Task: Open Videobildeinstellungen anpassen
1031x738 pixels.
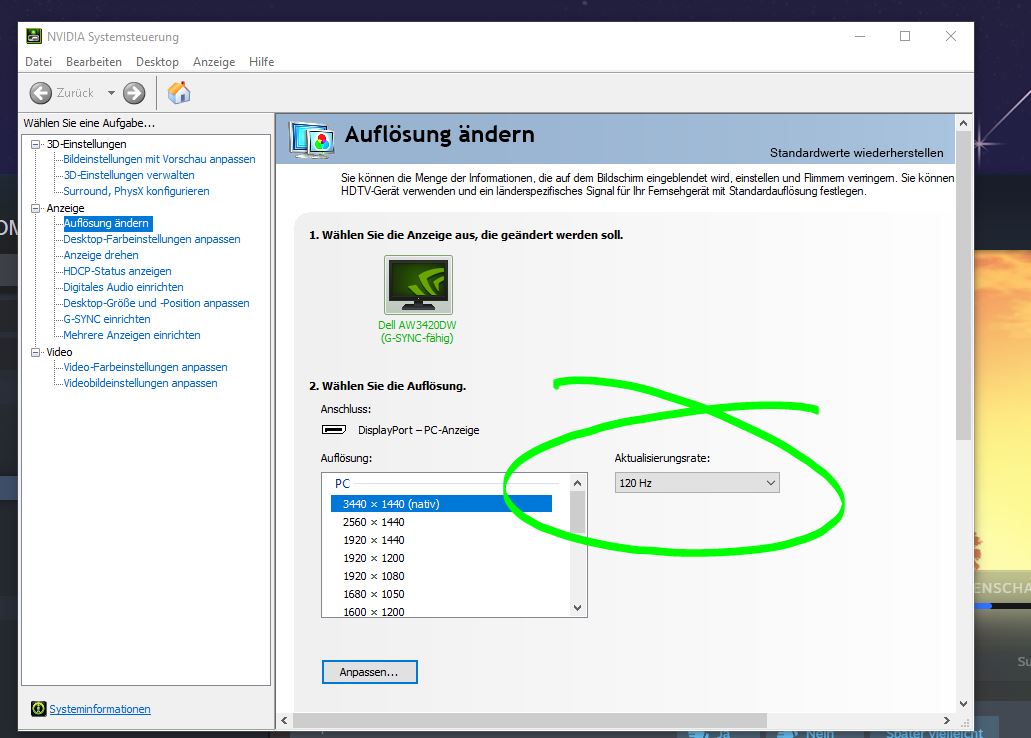Action: click(x=140, y=383)
